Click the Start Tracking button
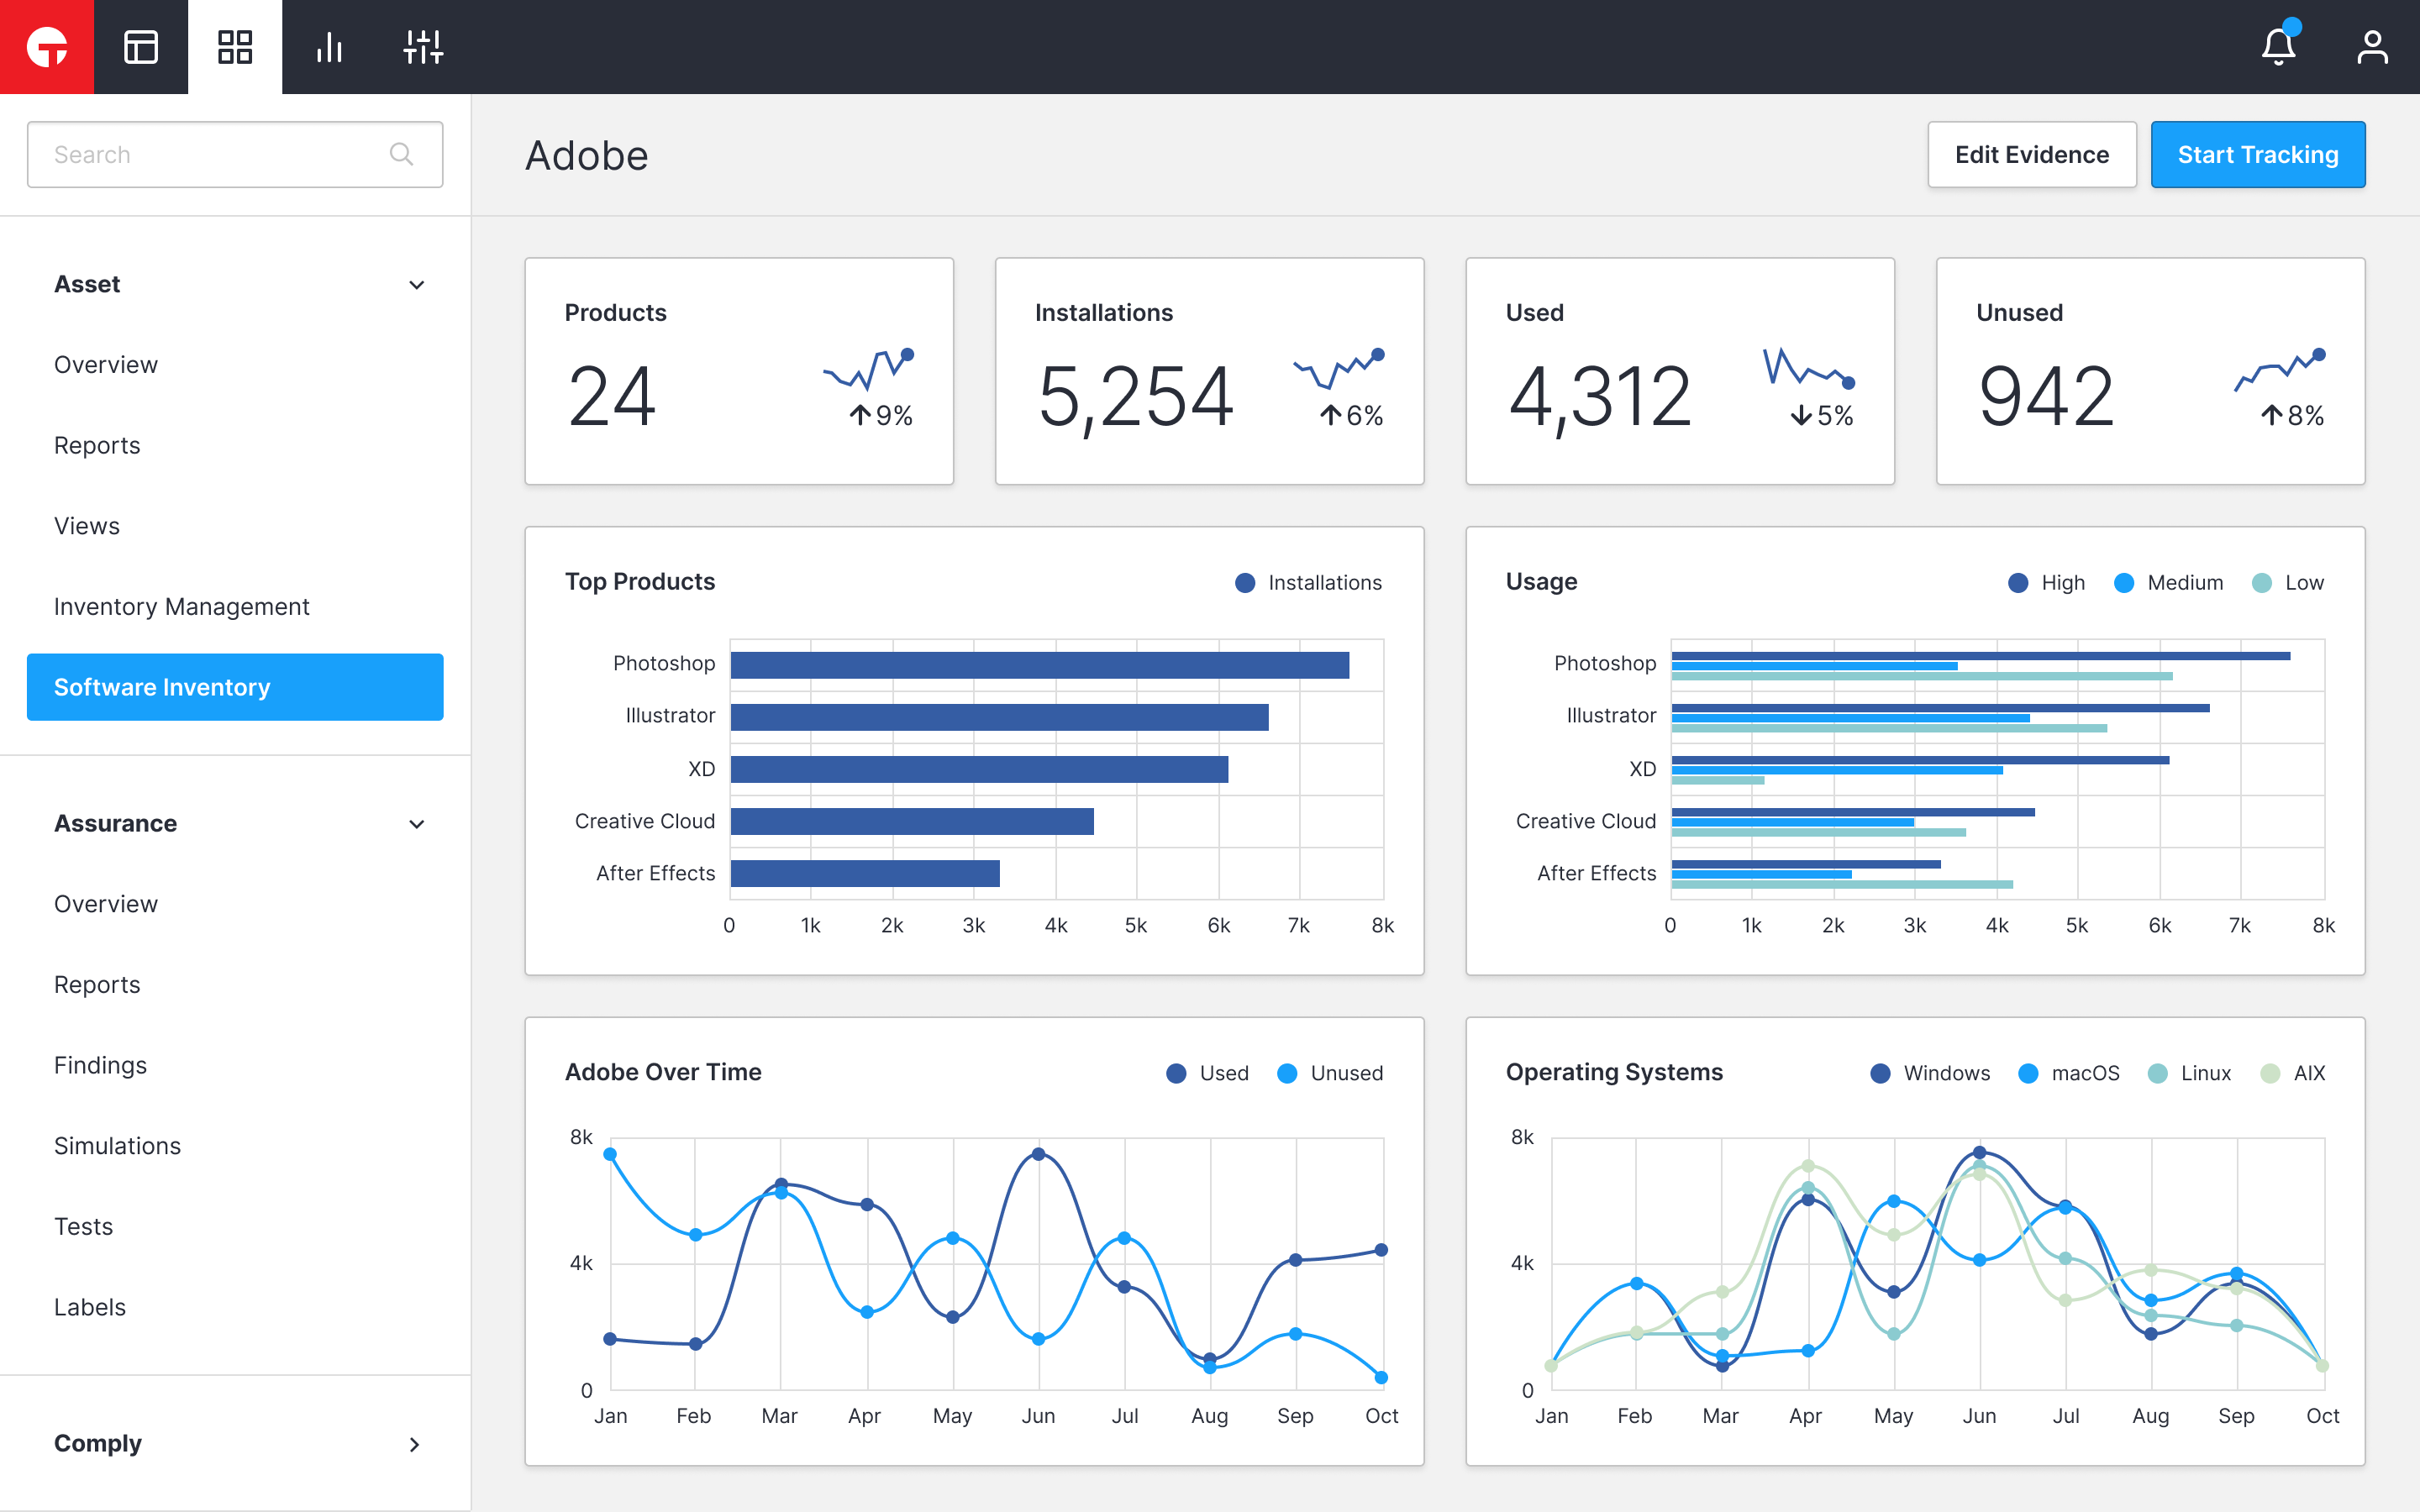2420x1512 pixels. (2258, 154)
